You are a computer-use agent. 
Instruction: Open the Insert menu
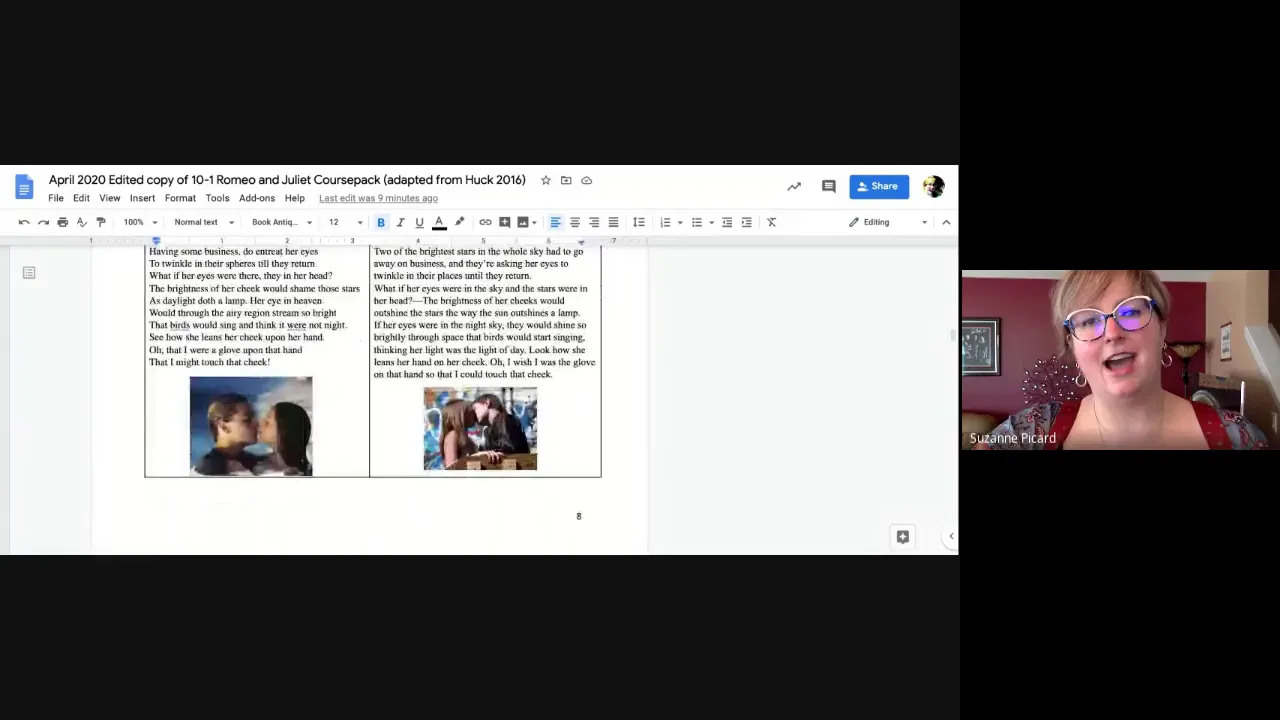[x=142, y=198]
